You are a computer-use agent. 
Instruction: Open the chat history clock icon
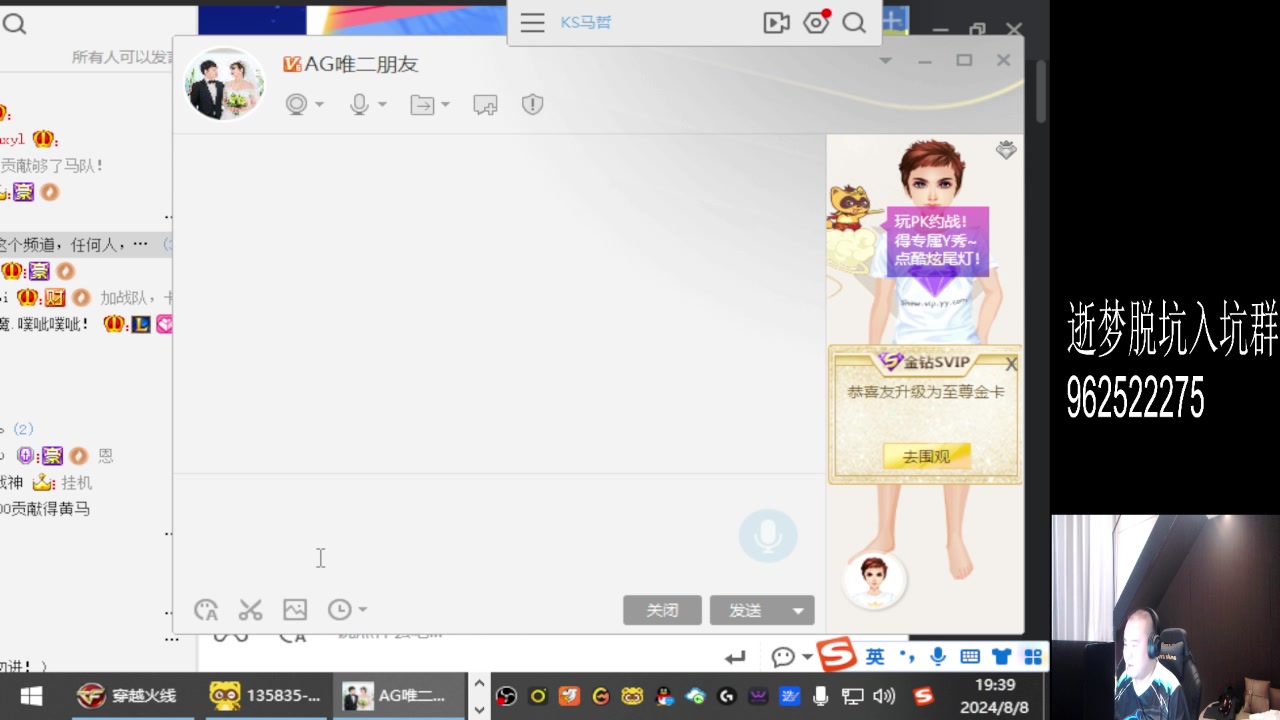point(339,609)
